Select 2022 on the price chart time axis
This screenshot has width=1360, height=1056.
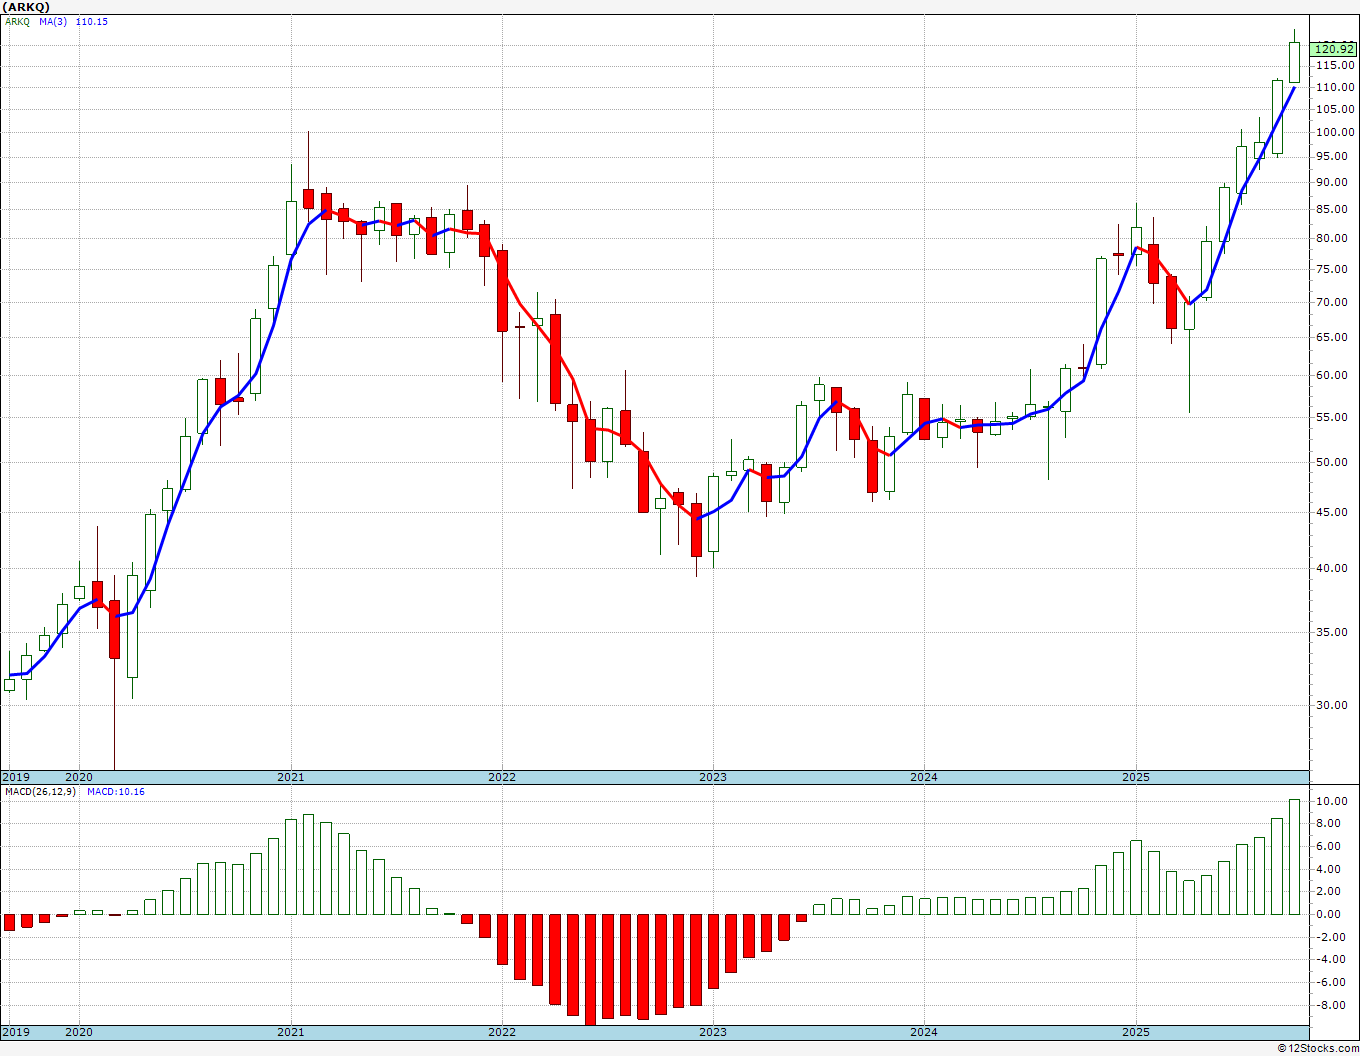tap(501, 777)
